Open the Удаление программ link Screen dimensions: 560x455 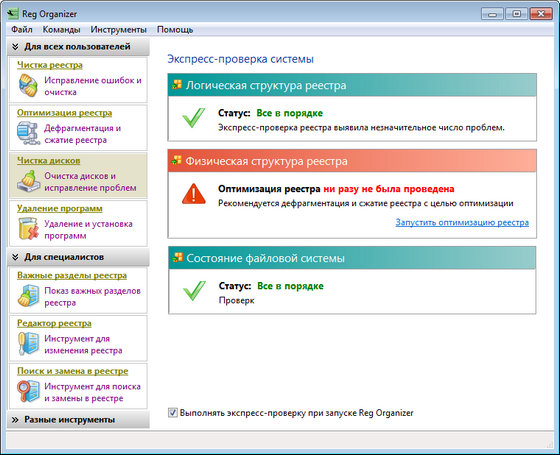click(60, 208)
